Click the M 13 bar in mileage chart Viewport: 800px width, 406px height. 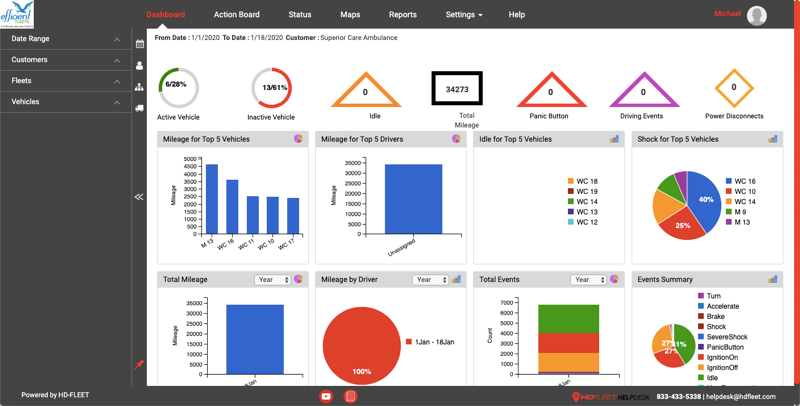[x=212, y=199]
